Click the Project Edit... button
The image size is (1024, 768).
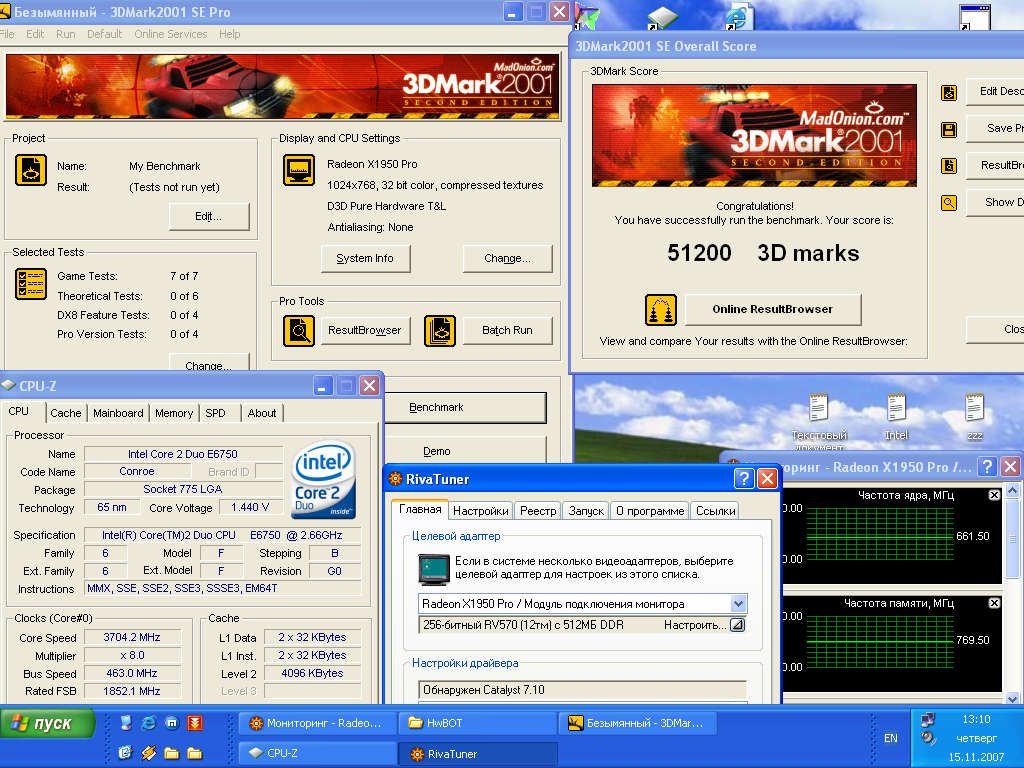[x=209, y=216]
